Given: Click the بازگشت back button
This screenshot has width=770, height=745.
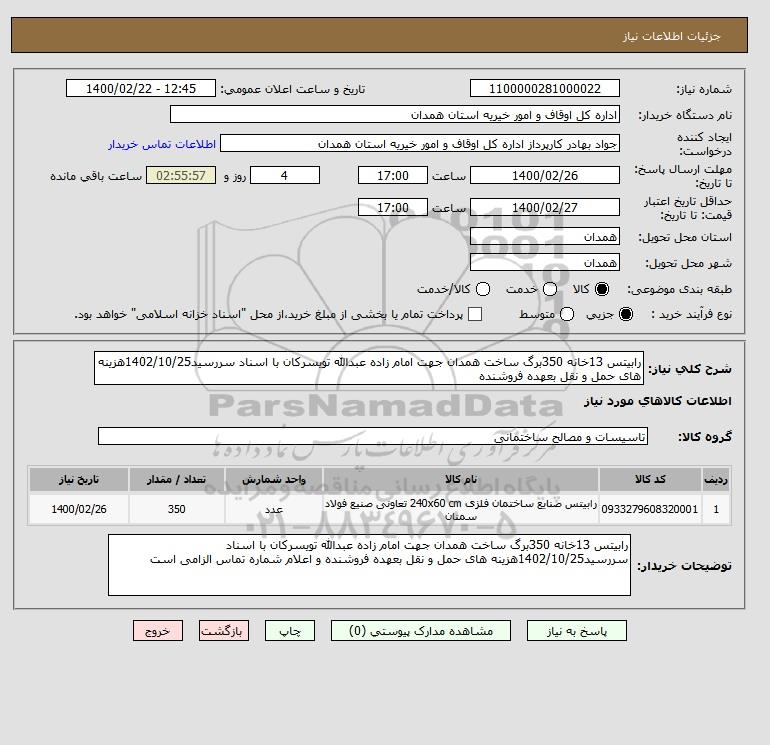Looking at the screenshot, I should [224, 631].
